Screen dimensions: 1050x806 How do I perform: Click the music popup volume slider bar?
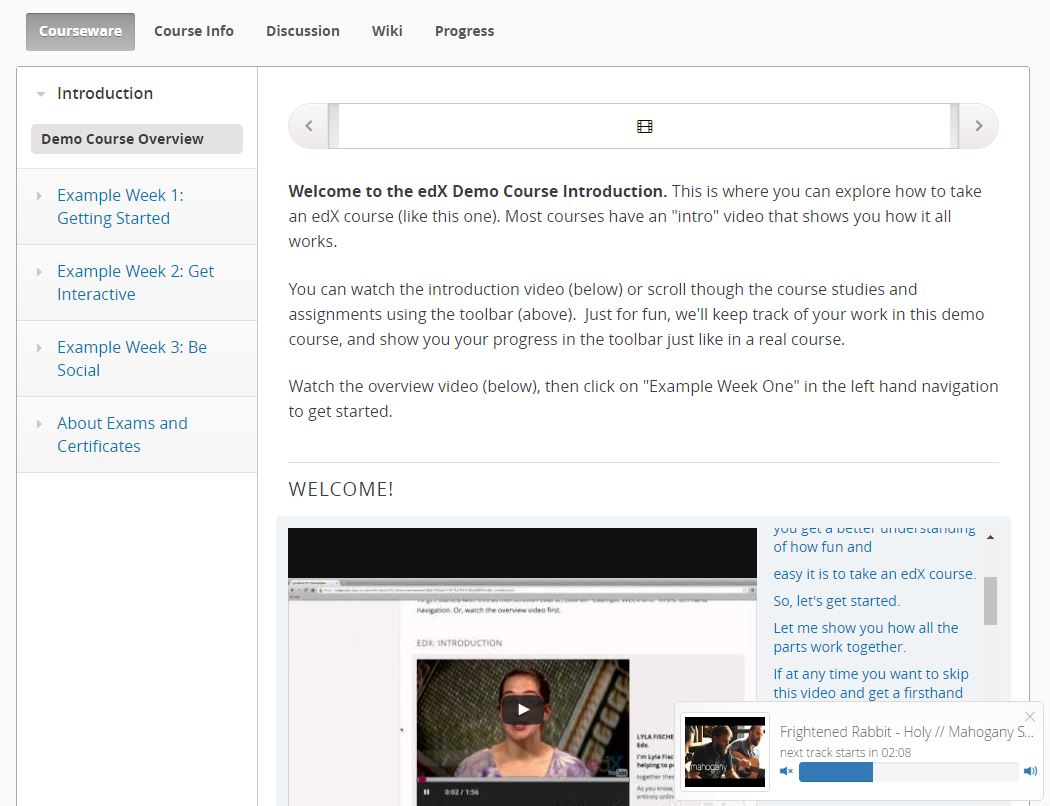(908, 771)
